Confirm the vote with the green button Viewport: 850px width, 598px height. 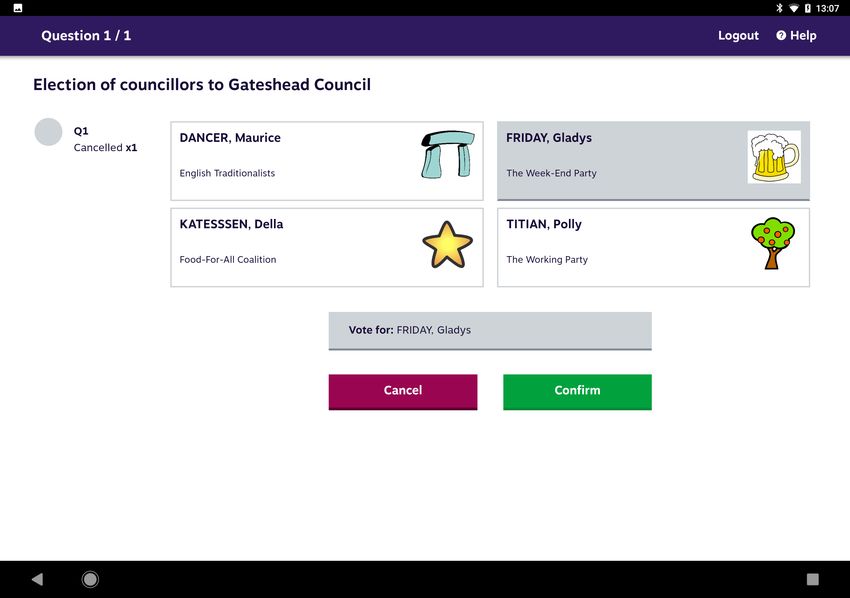(x=577, y=391)
